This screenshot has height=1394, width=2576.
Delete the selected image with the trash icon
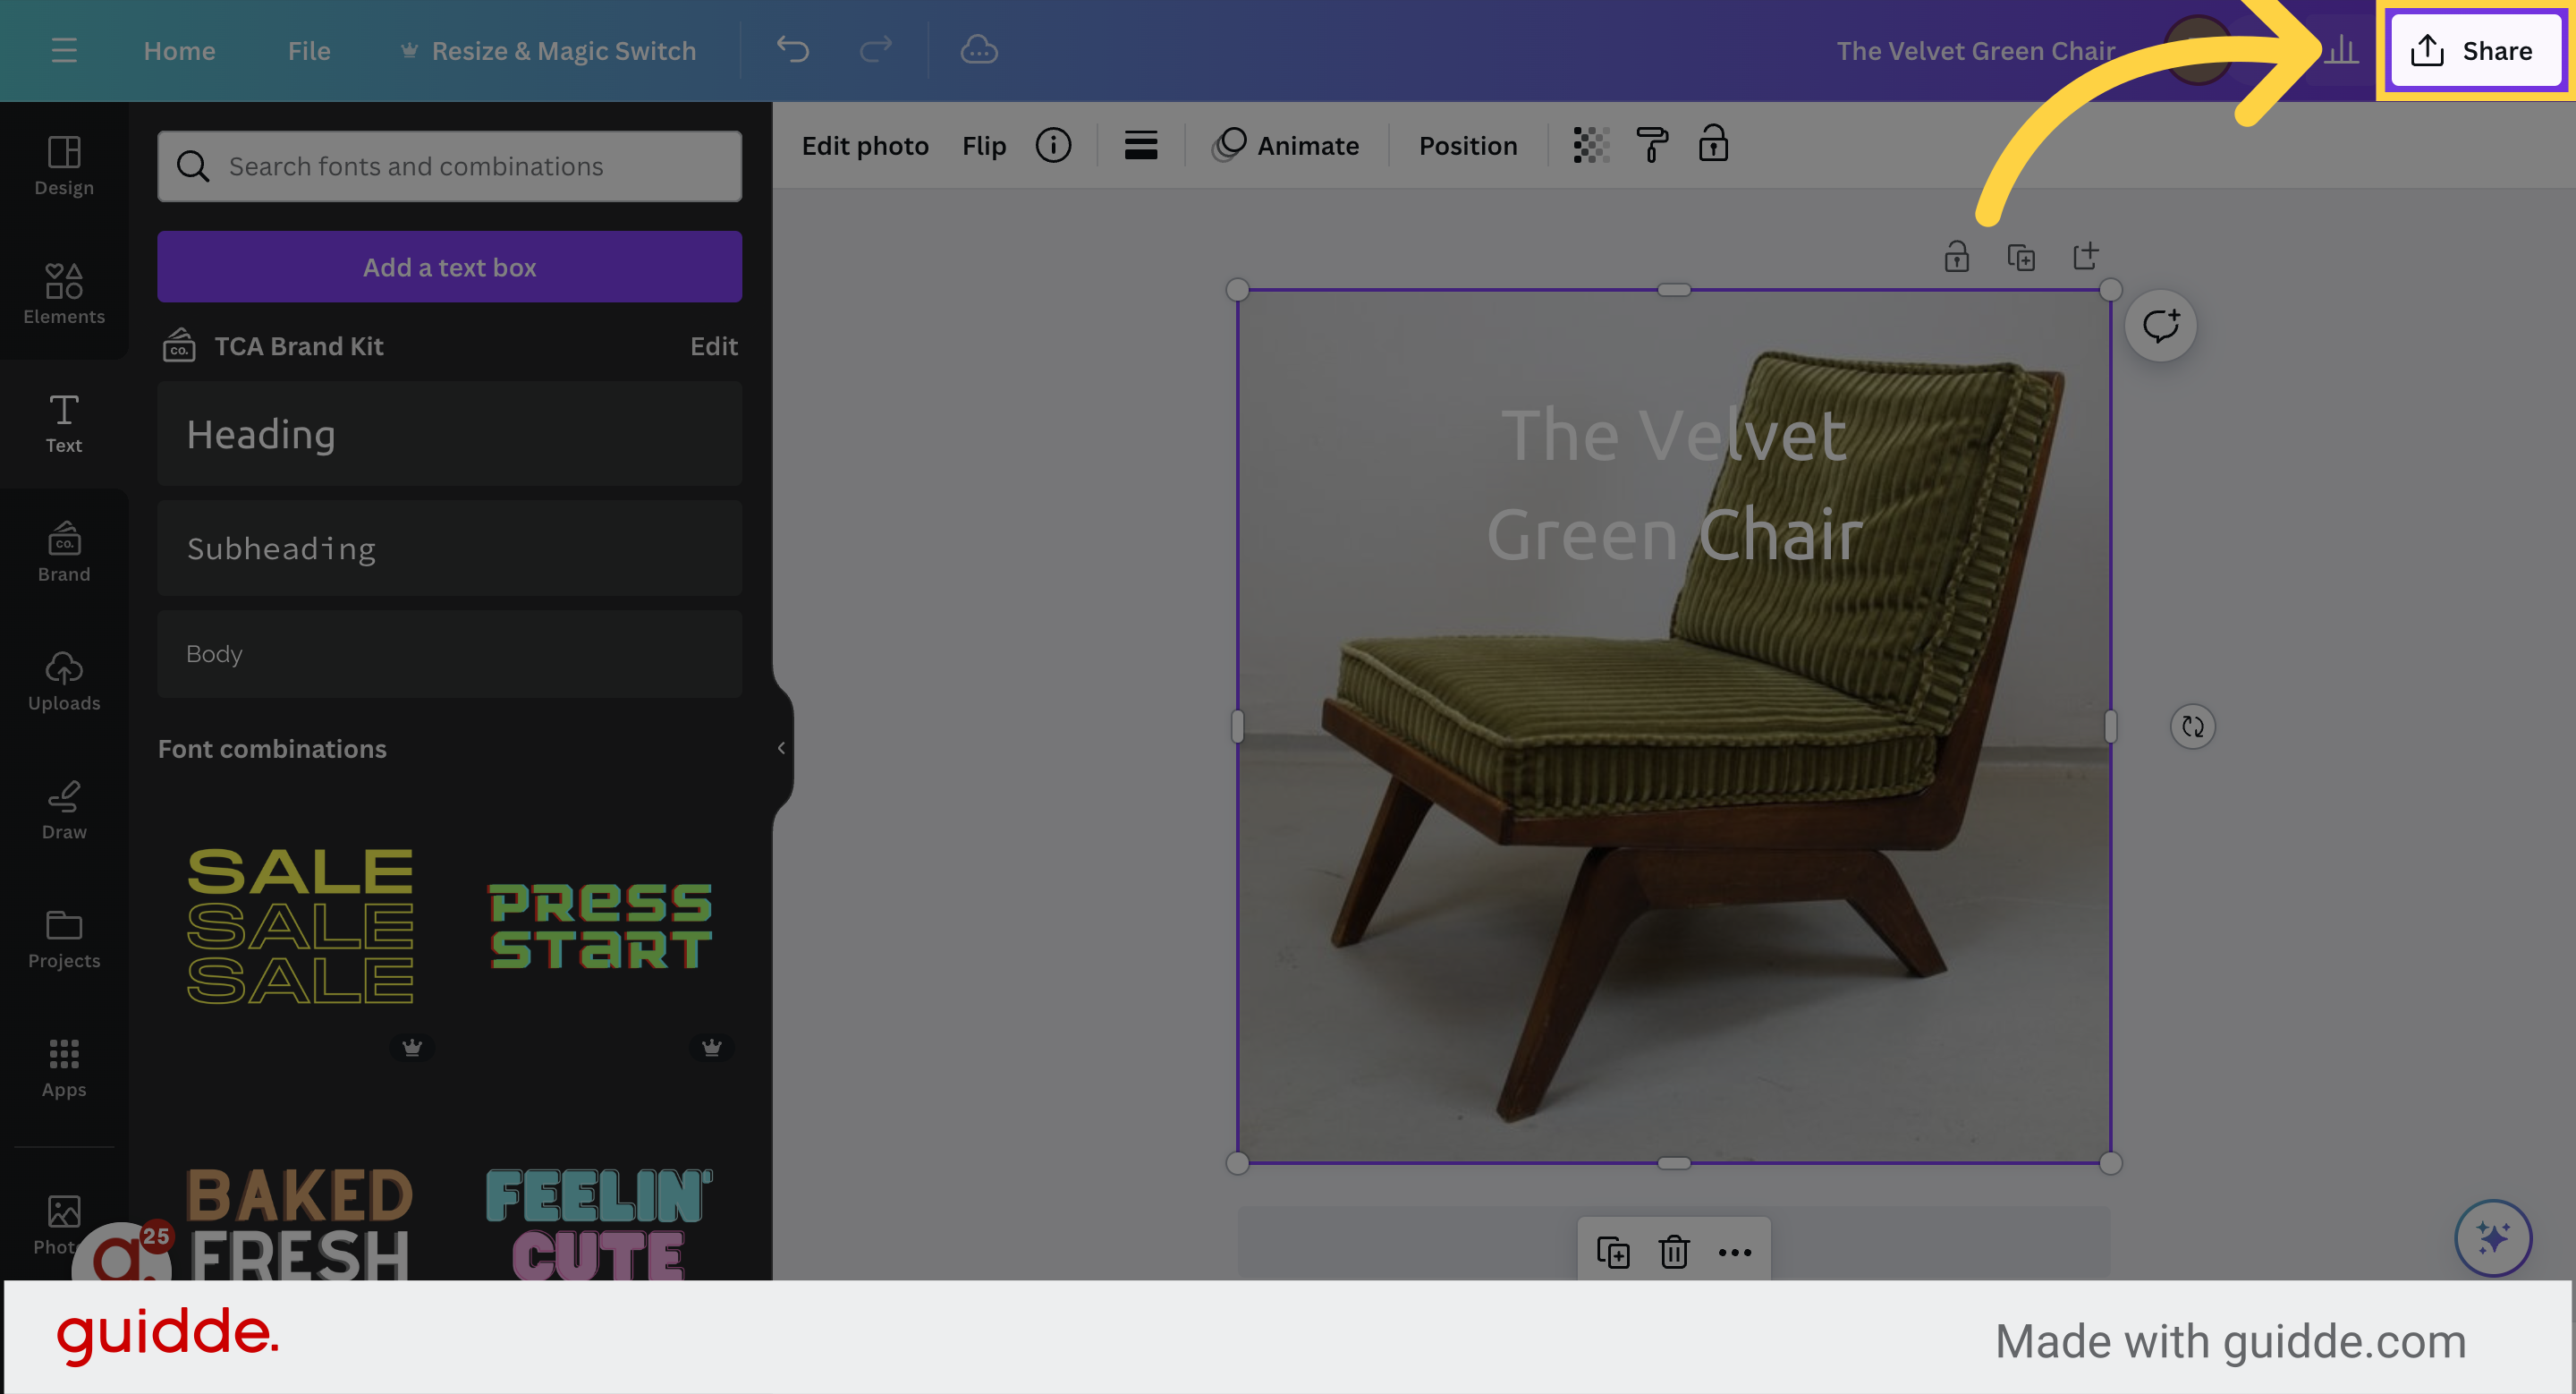pyautogui.click(x=1675, y=1252)
